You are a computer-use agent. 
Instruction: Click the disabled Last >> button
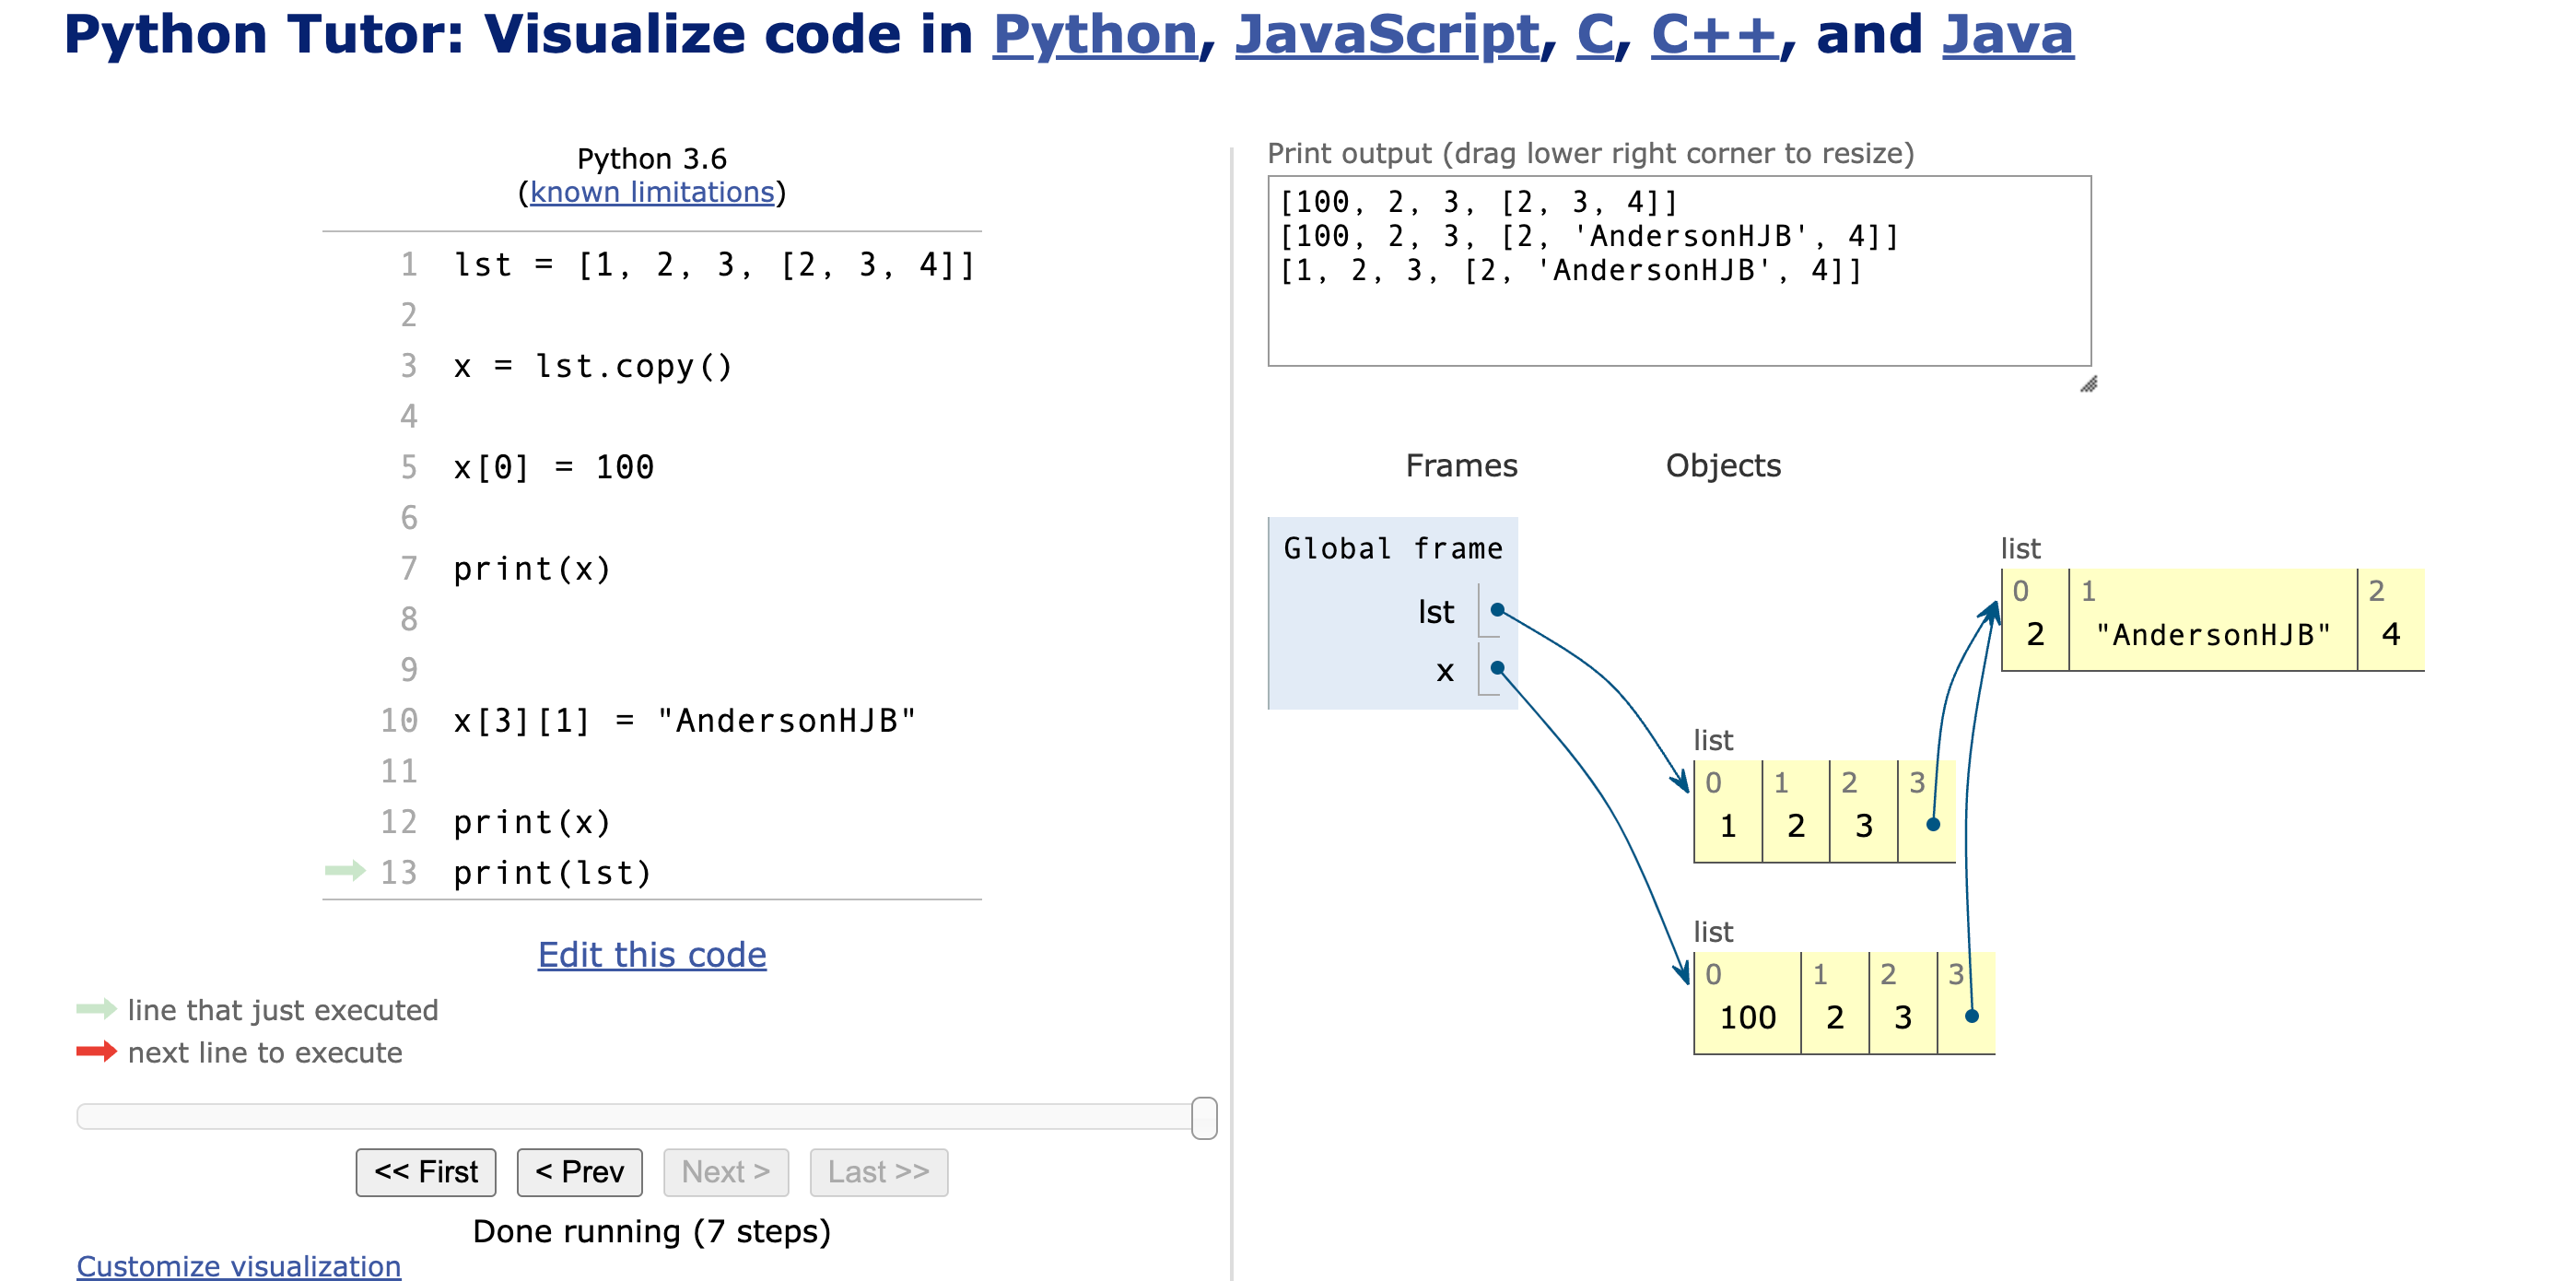pyautogui.click(x=879, y=1171)
